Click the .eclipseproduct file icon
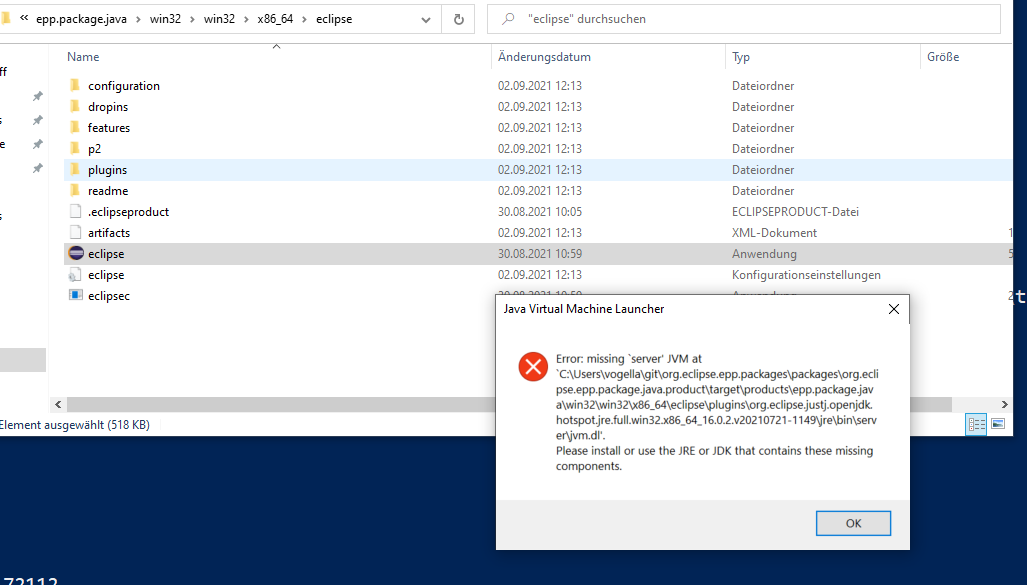This screenshot has height=585, width=1027. point(75,212)
